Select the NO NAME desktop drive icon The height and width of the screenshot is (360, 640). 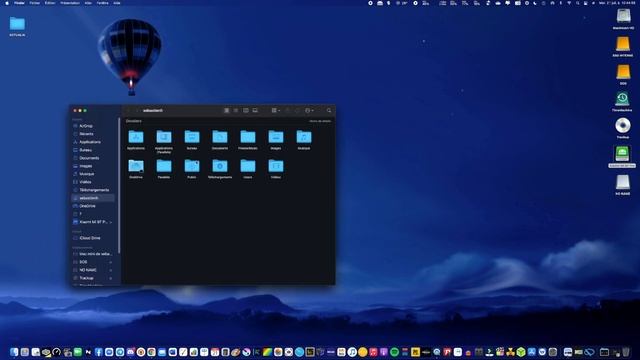[623, 185]
